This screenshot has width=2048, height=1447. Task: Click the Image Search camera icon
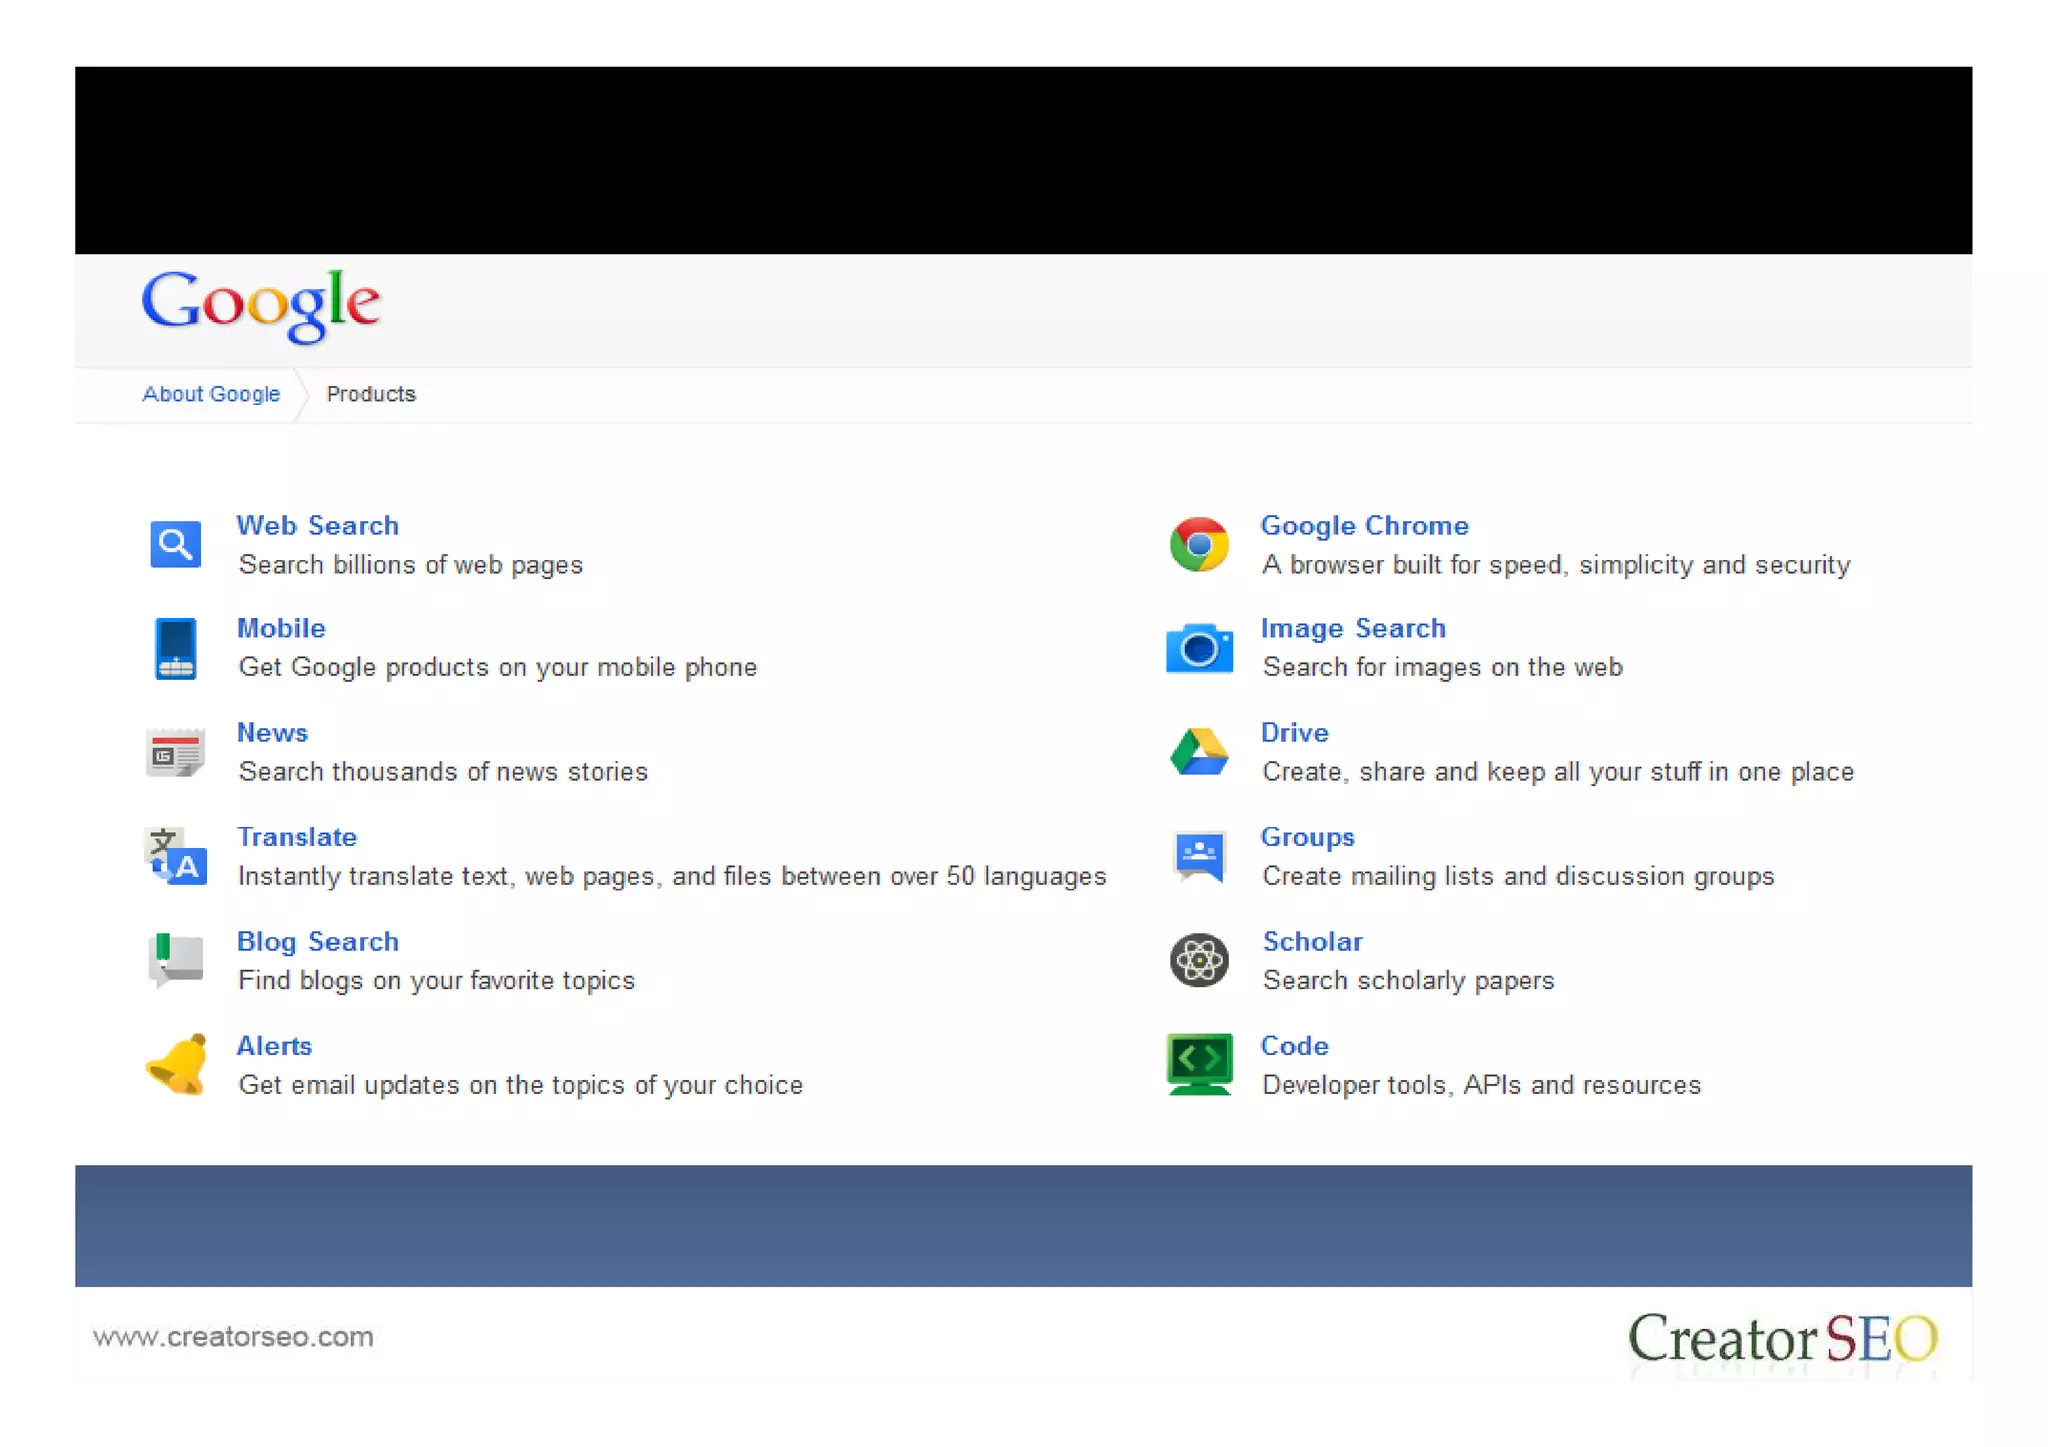tap(1198, 649)
